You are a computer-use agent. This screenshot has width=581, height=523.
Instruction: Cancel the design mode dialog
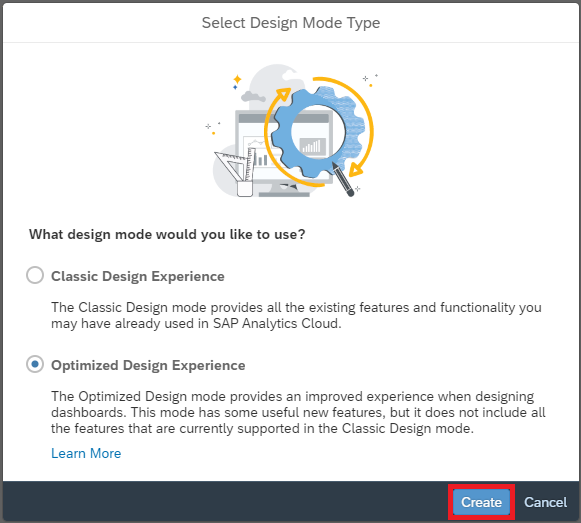pos(545,502)
